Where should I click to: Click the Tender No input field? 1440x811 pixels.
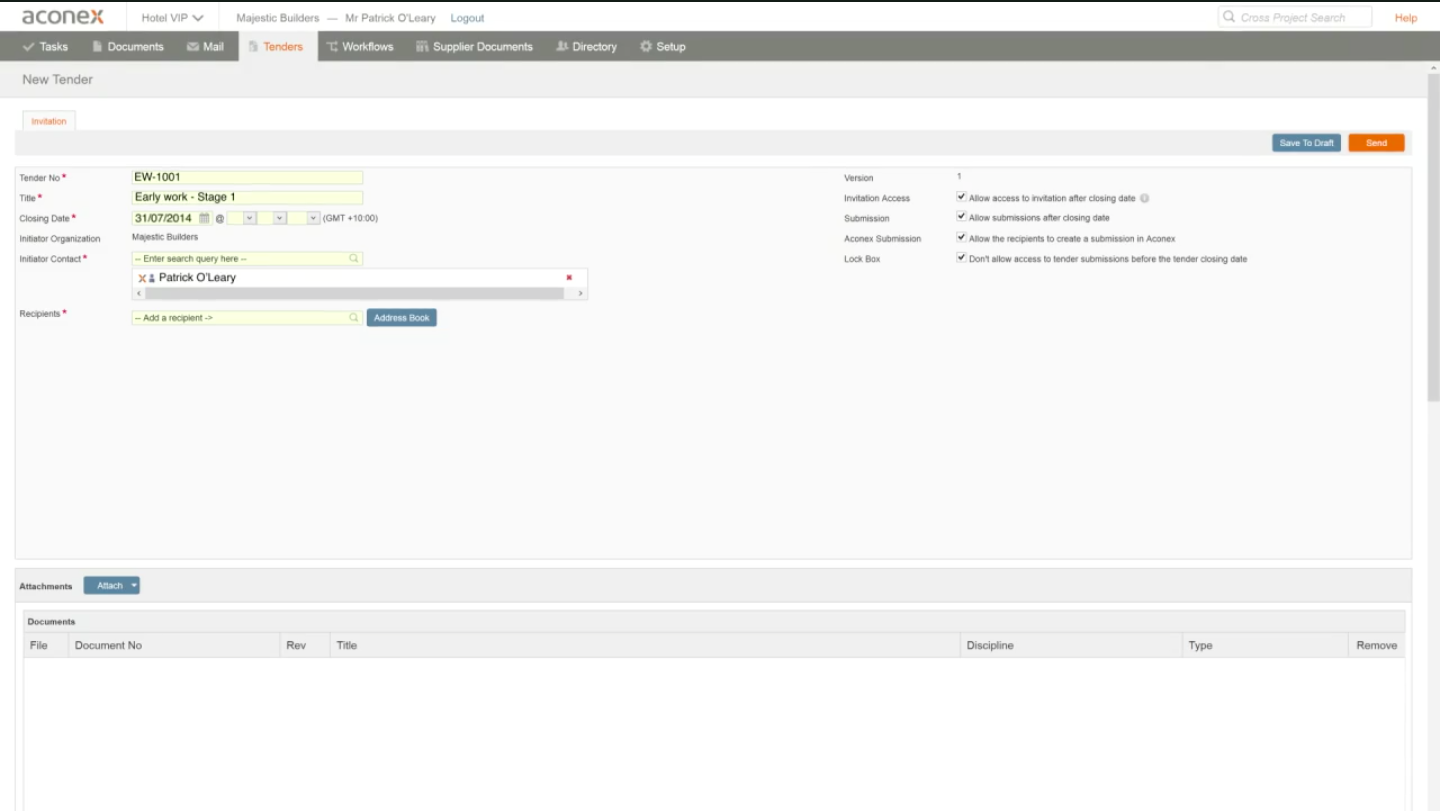coord(247,177)
